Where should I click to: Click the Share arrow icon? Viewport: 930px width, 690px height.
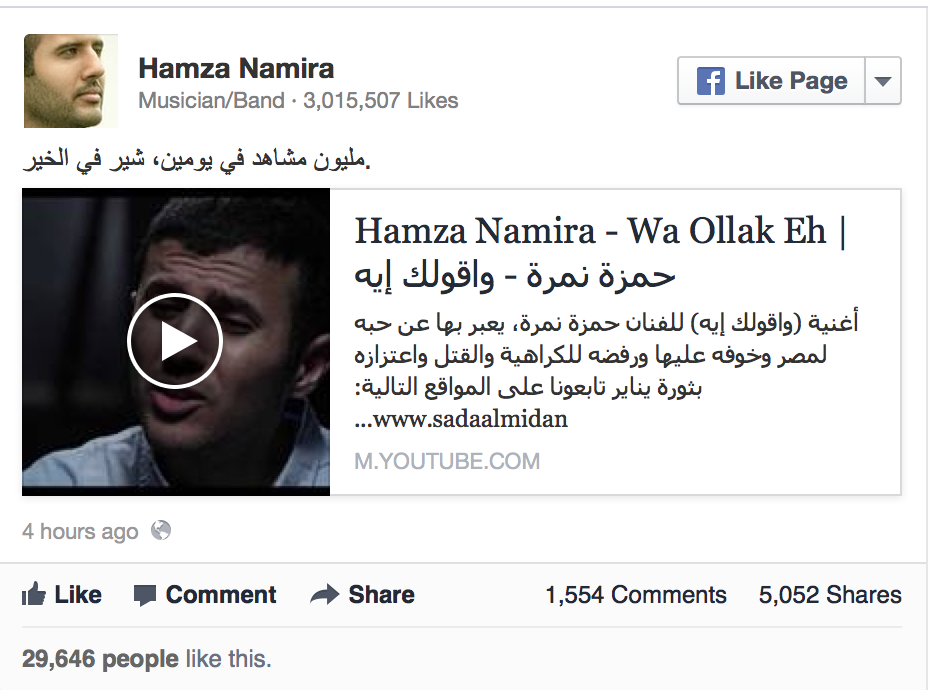324,594
